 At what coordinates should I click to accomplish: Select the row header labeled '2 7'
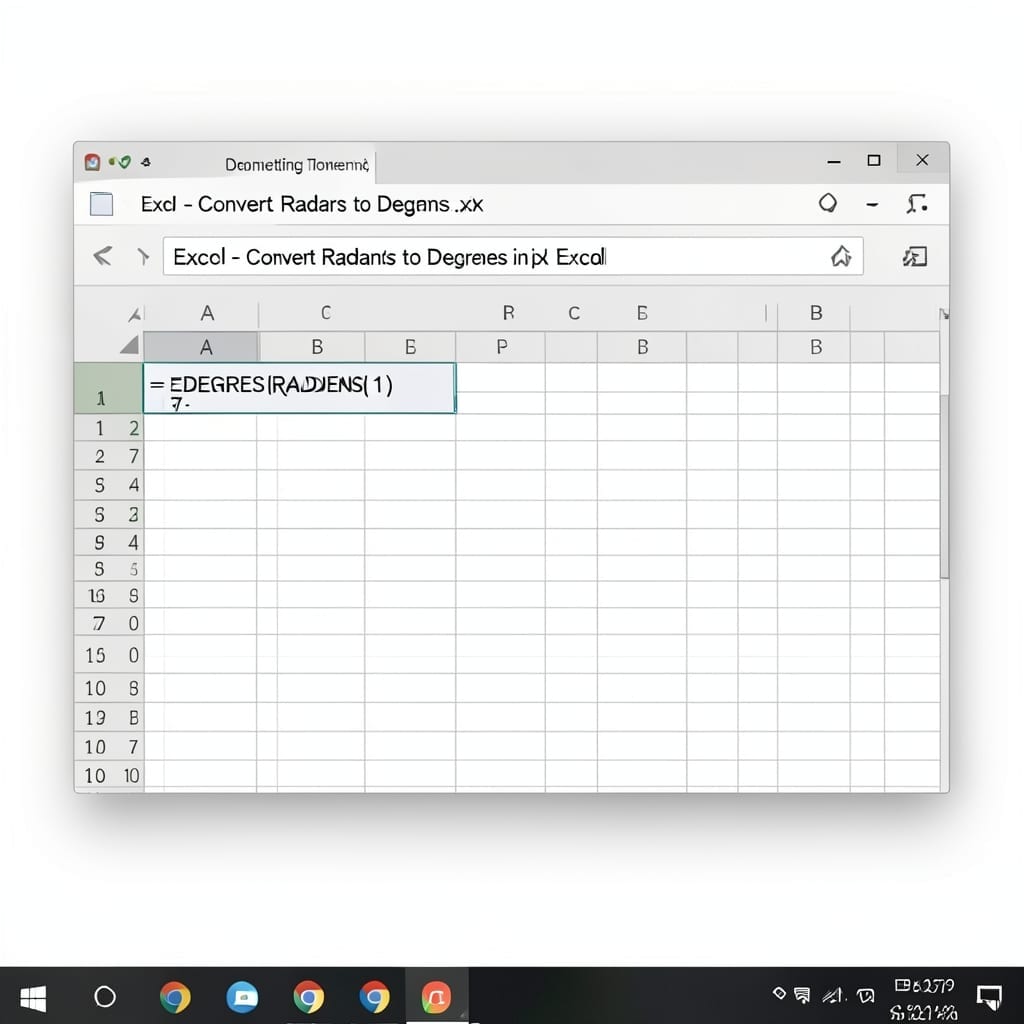point(109,456)
